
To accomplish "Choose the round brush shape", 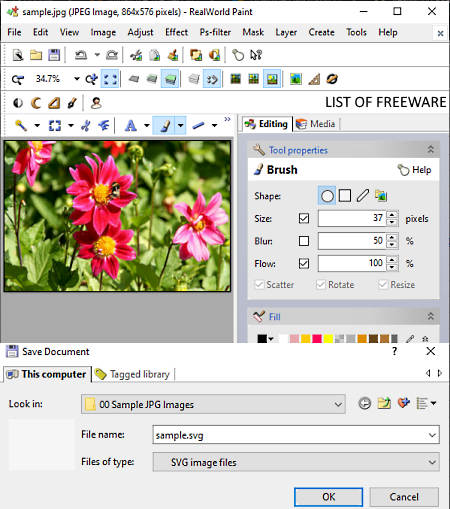I will (x=327, y=196).
